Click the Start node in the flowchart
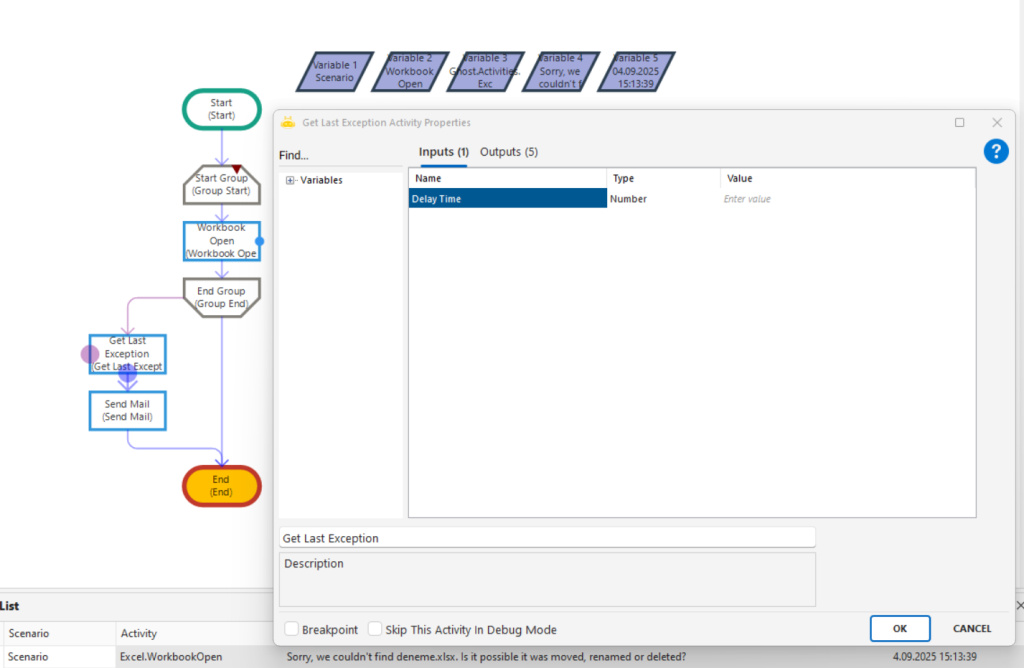1024x668 pixels. pyautogui.click(x=221, y=109)
